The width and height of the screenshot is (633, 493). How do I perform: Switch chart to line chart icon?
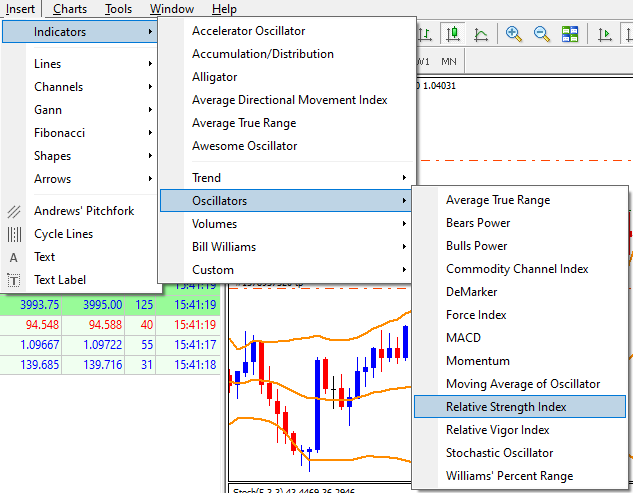481,34
